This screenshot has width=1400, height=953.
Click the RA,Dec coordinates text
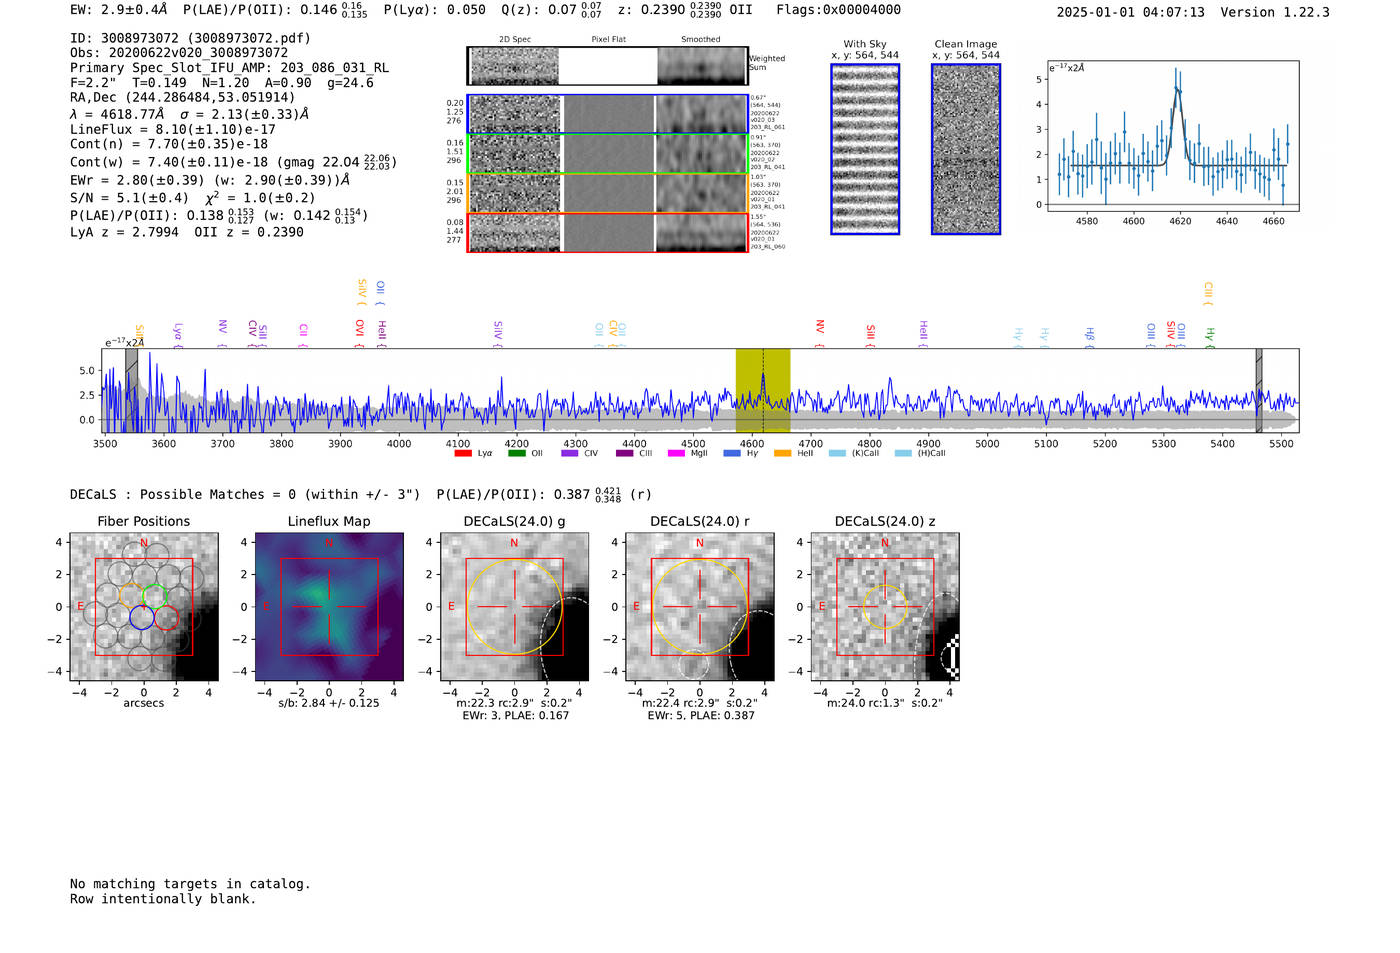(183, 98)
